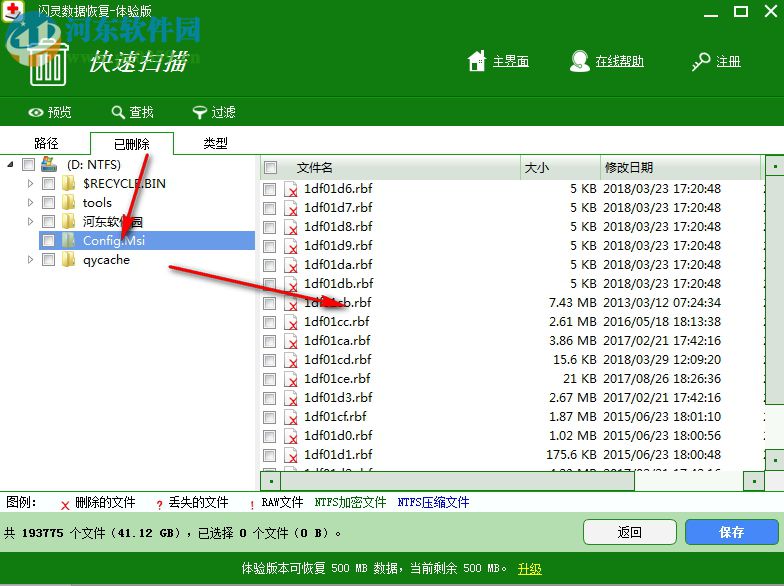Check the Config.Msi folder checkbox

(48, 240)
